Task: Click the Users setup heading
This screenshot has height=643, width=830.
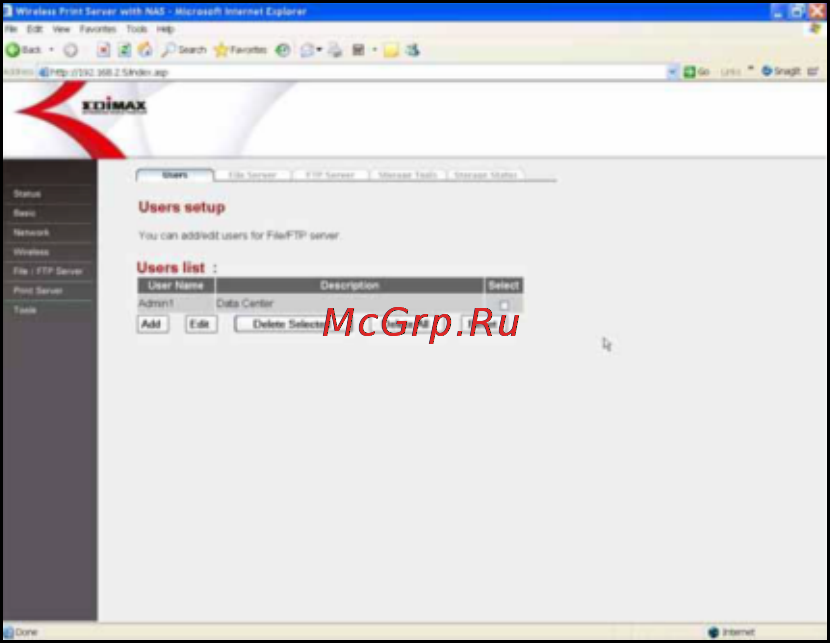Action: pyautogui.click(x=182, y=207)
